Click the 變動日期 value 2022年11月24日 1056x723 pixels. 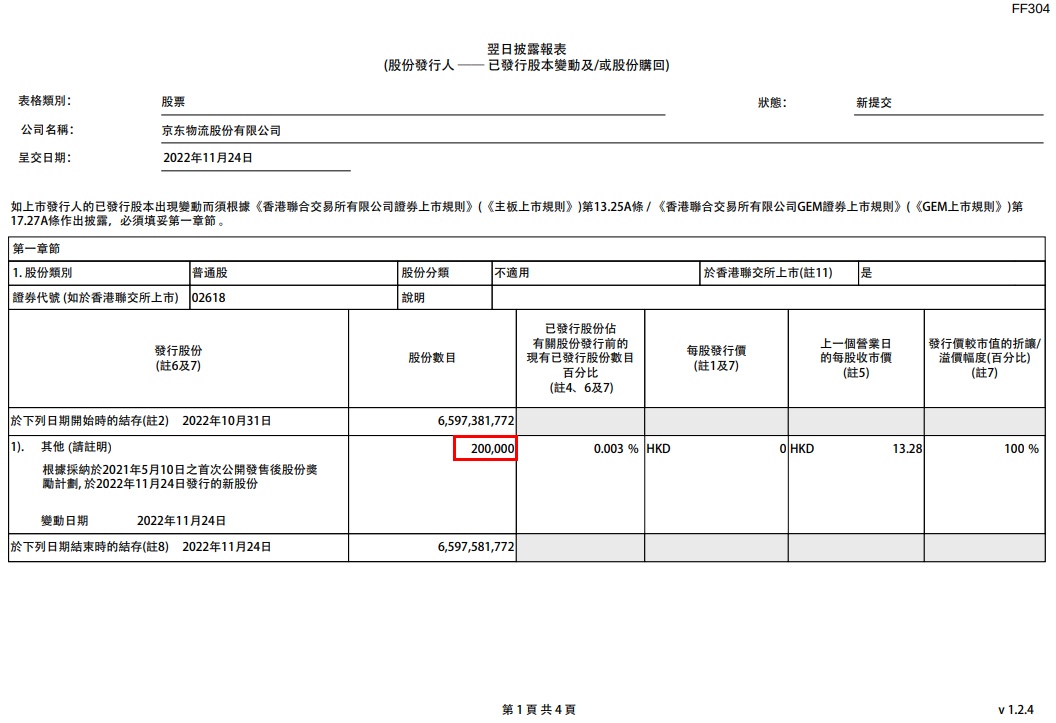[181, 521]
